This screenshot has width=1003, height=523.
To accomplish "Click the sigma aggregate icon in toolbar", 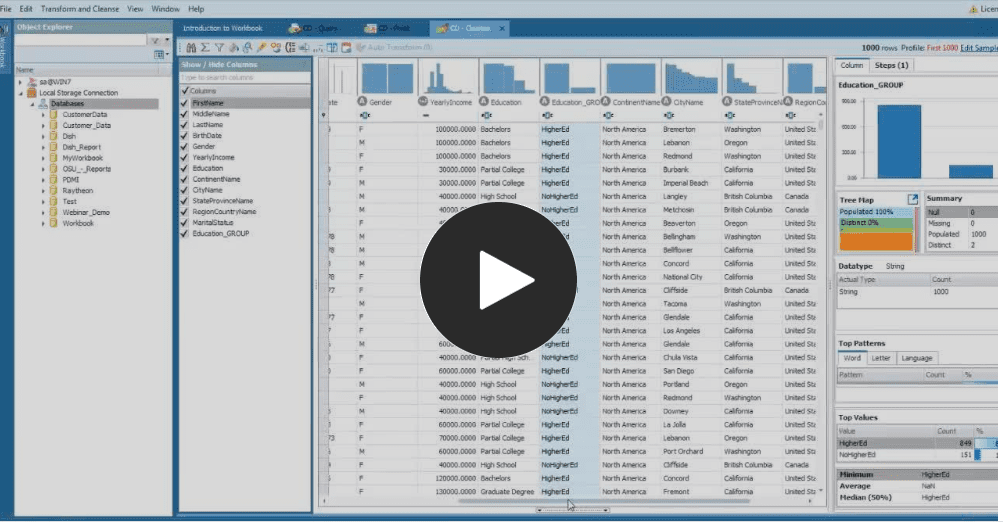I will pyautogui.click(x=205, y=47).
